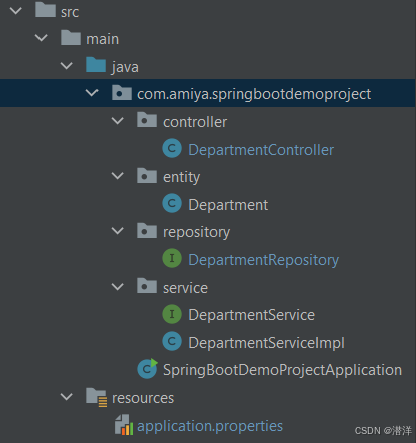Click the DepartmentController class icon

point(172,148)
